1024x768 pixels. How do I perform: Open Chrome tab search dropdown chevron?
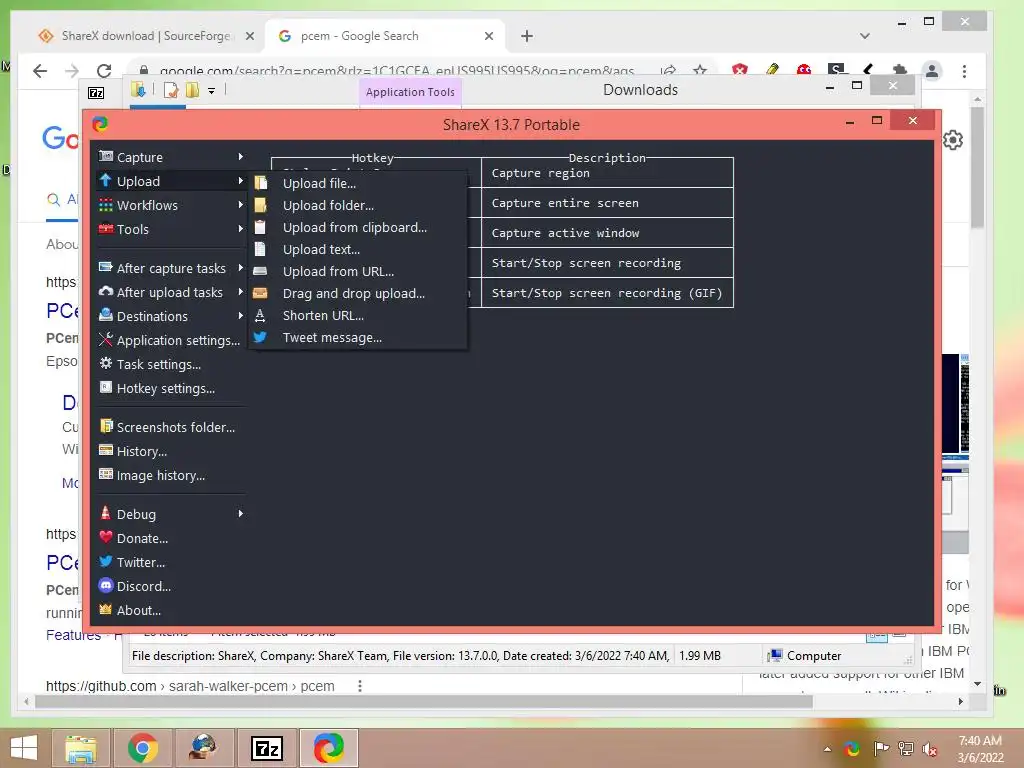tap(865, 36)
